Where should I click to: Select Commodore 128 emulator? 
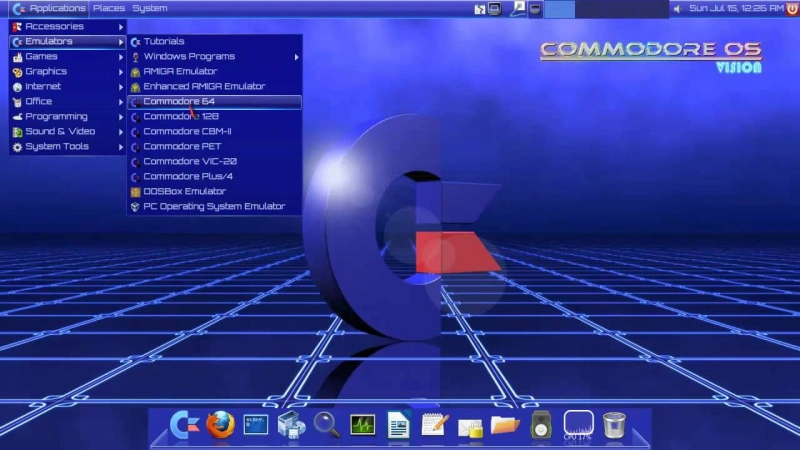[x=214, y=116]
